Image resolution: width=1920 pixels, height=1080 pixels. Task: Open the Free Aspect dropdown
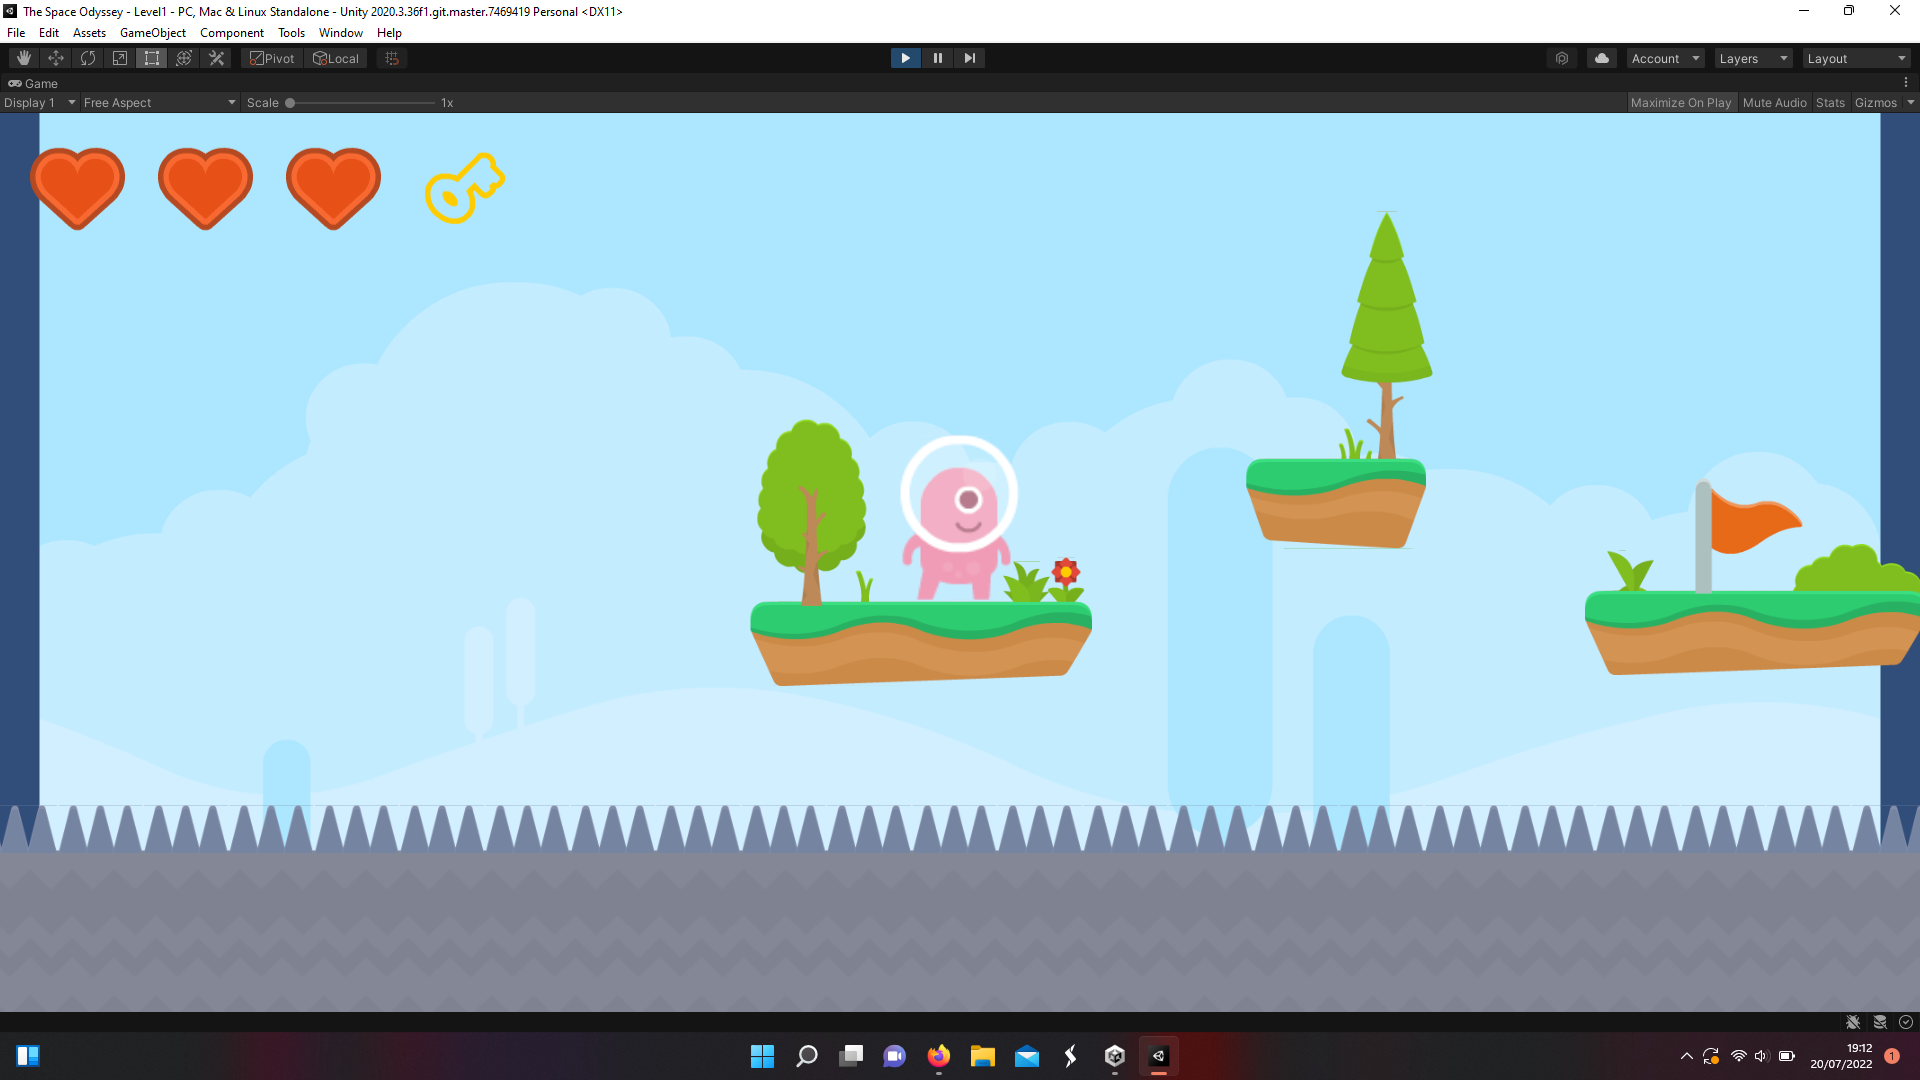pos(158,102)
